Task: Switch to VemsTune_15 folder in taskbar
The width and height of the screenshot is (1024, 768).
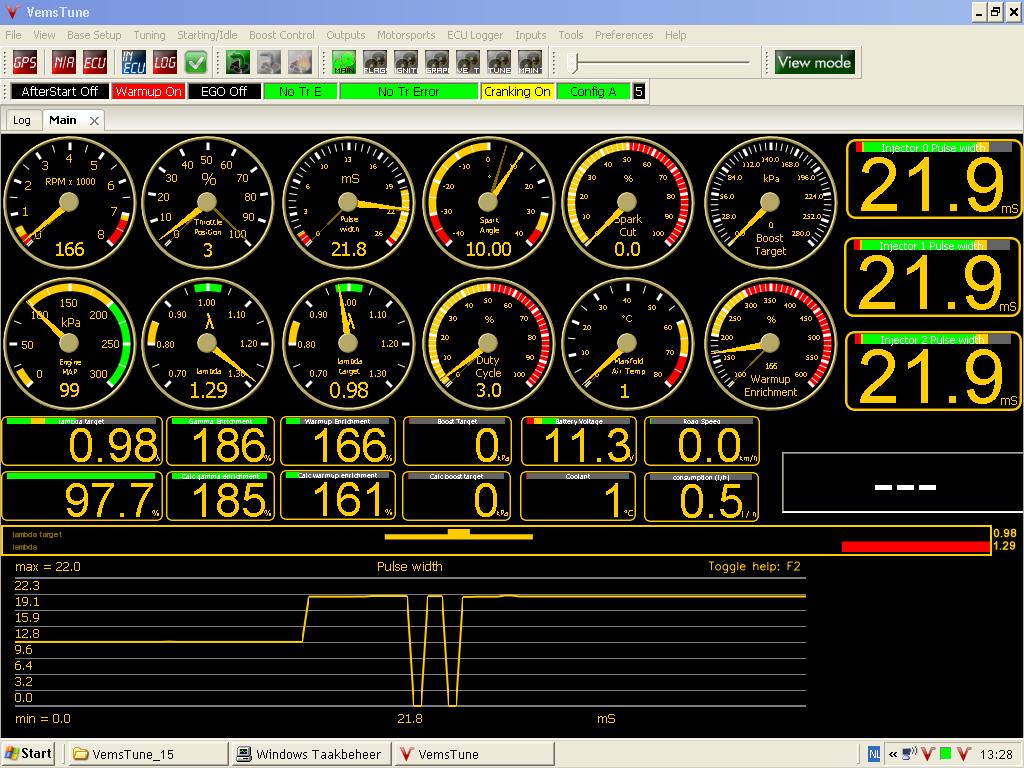Action: click(x=147, y=754)
